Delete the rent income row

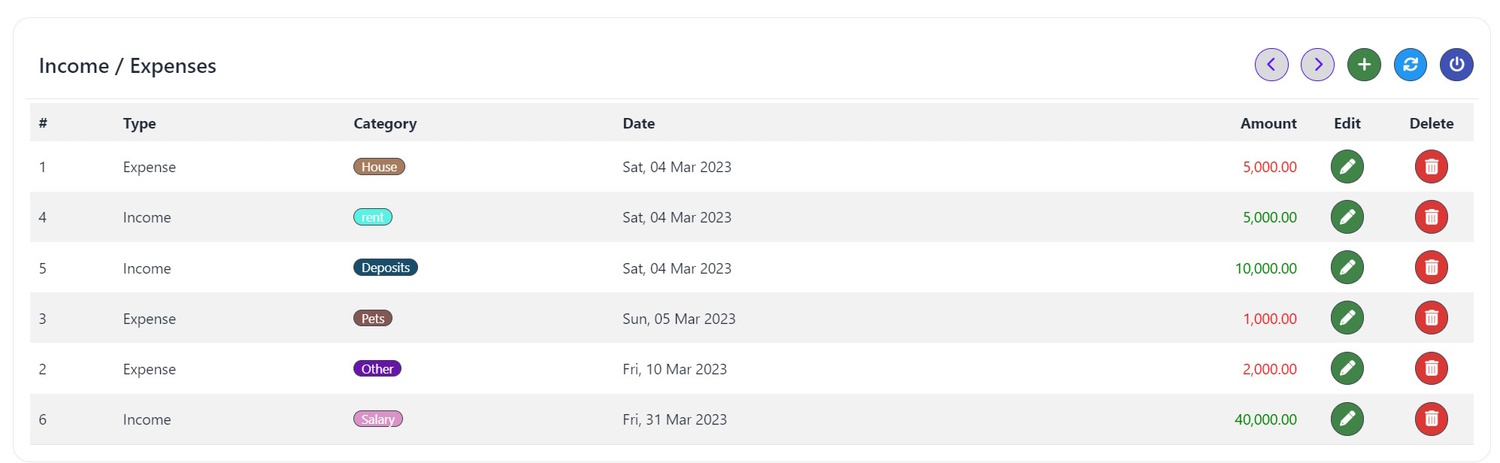1431,217
